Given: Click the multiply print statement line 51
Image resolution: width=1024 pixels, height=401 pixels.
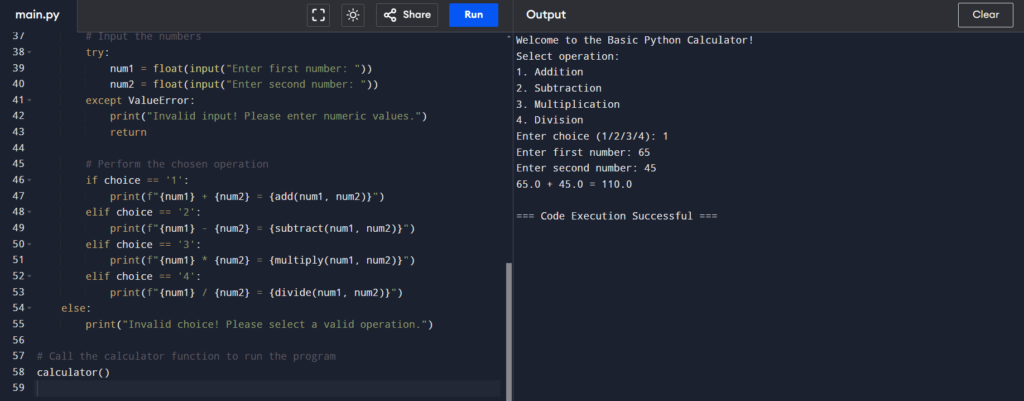Looking at the screenshot, I should (263, 261).
